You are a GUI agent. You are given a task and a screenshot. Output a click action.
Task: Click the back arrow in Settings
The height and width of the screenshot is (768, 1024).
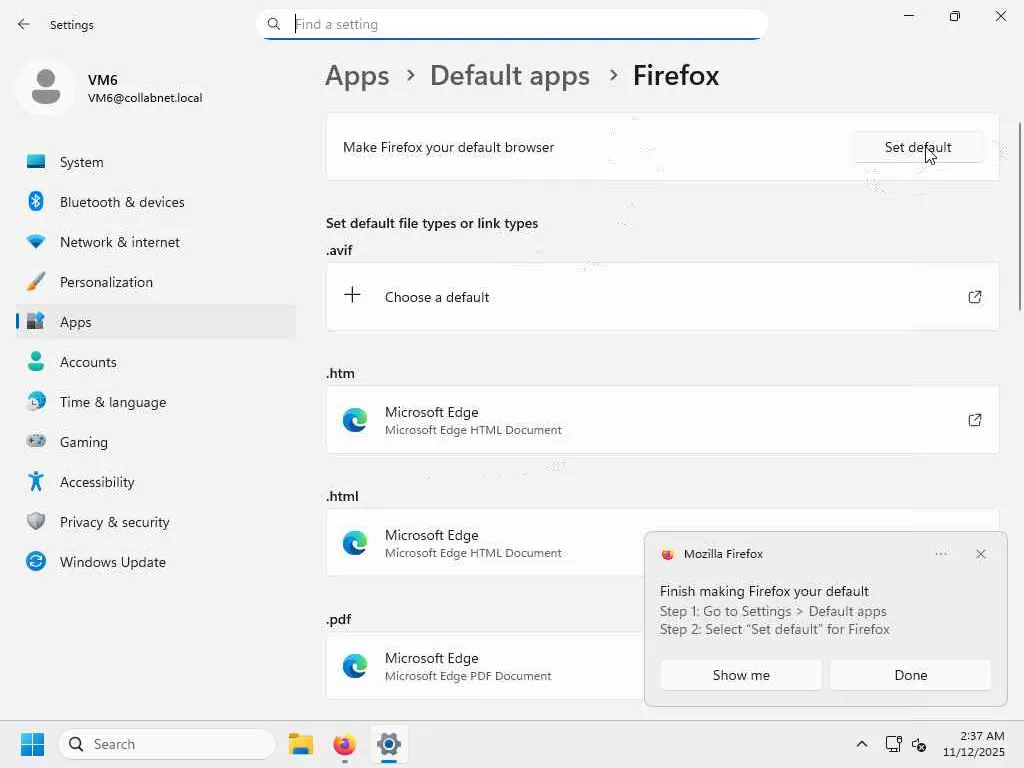pos(24,24)
